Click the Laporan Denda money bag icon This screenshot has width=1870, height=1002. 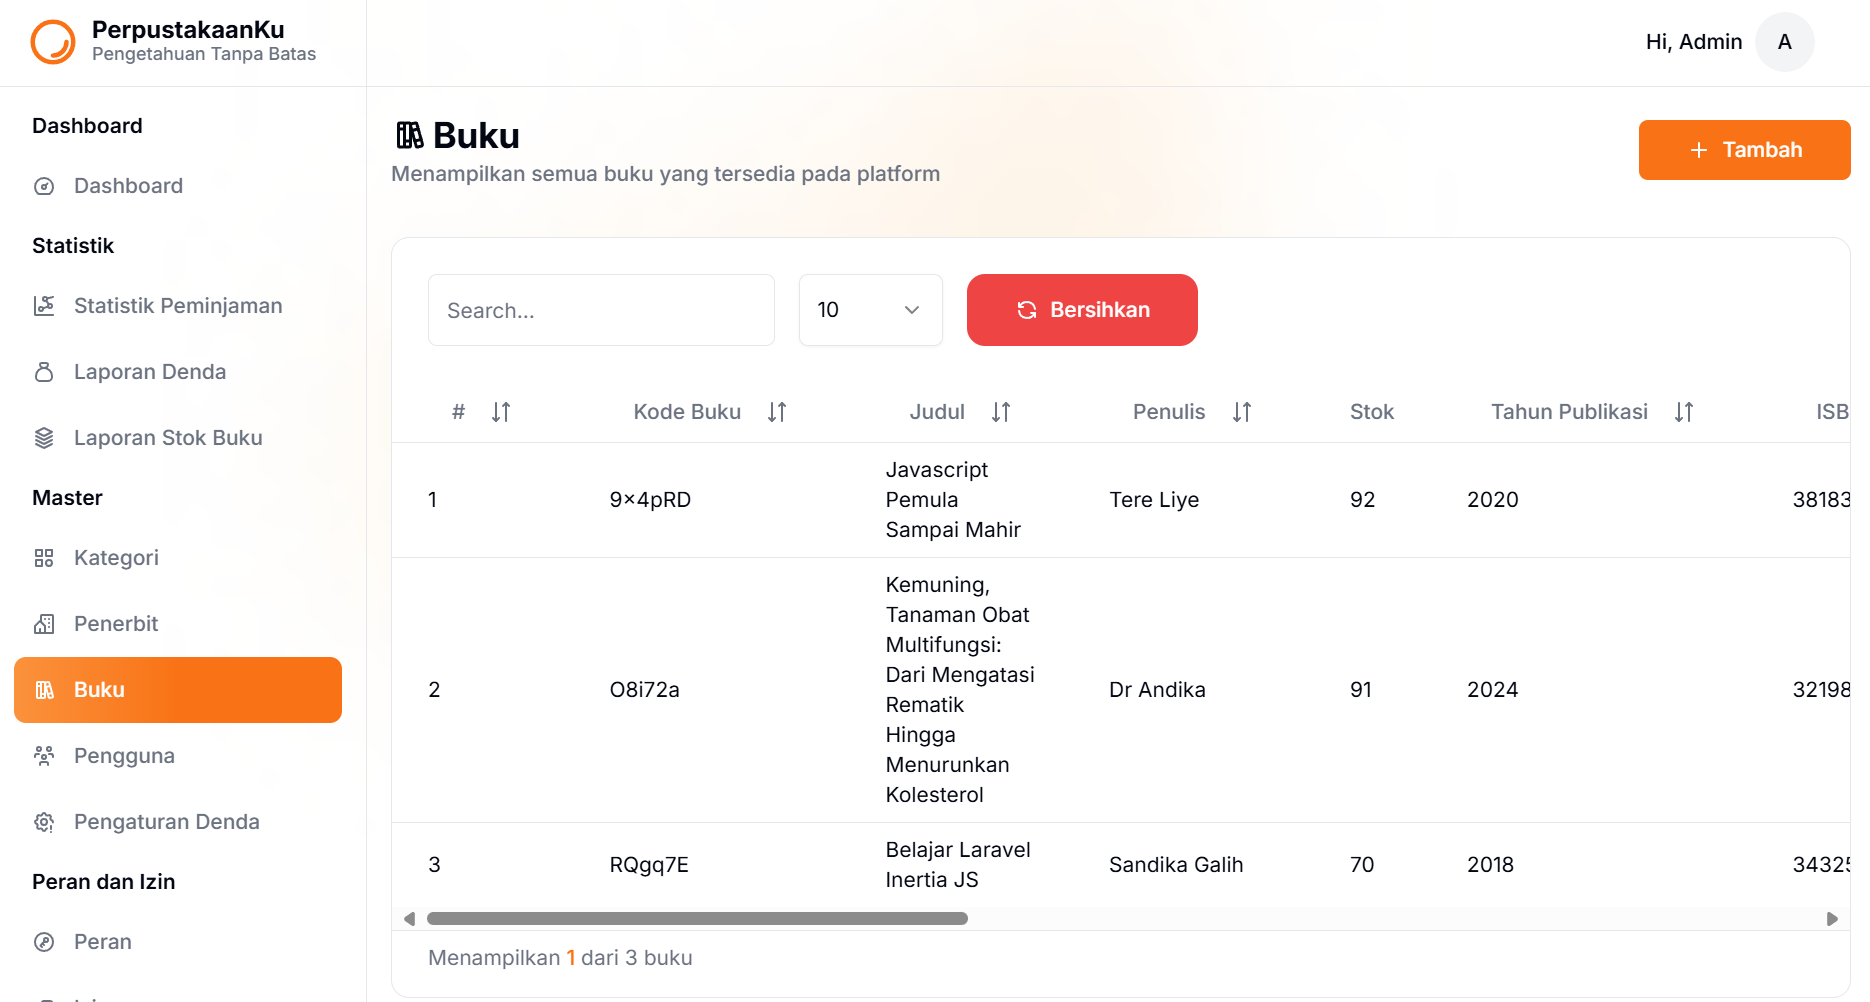[44, 372]
